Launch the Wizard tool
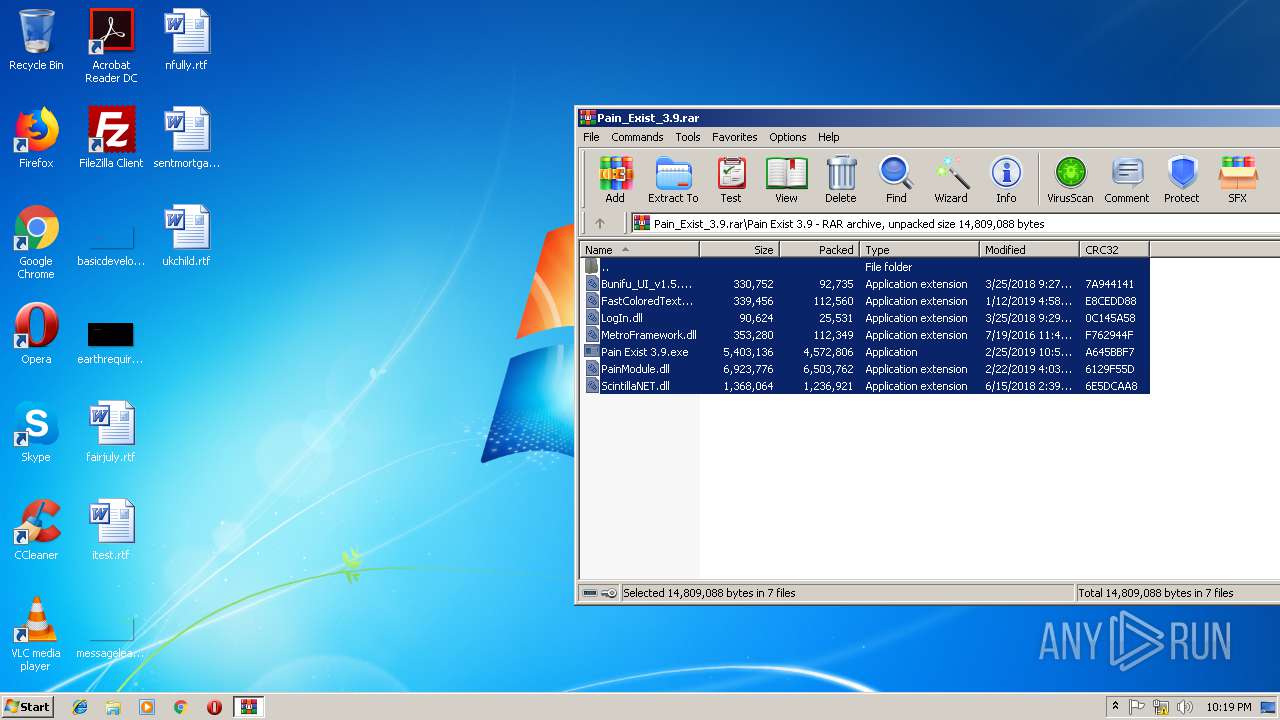 [951, 180]
